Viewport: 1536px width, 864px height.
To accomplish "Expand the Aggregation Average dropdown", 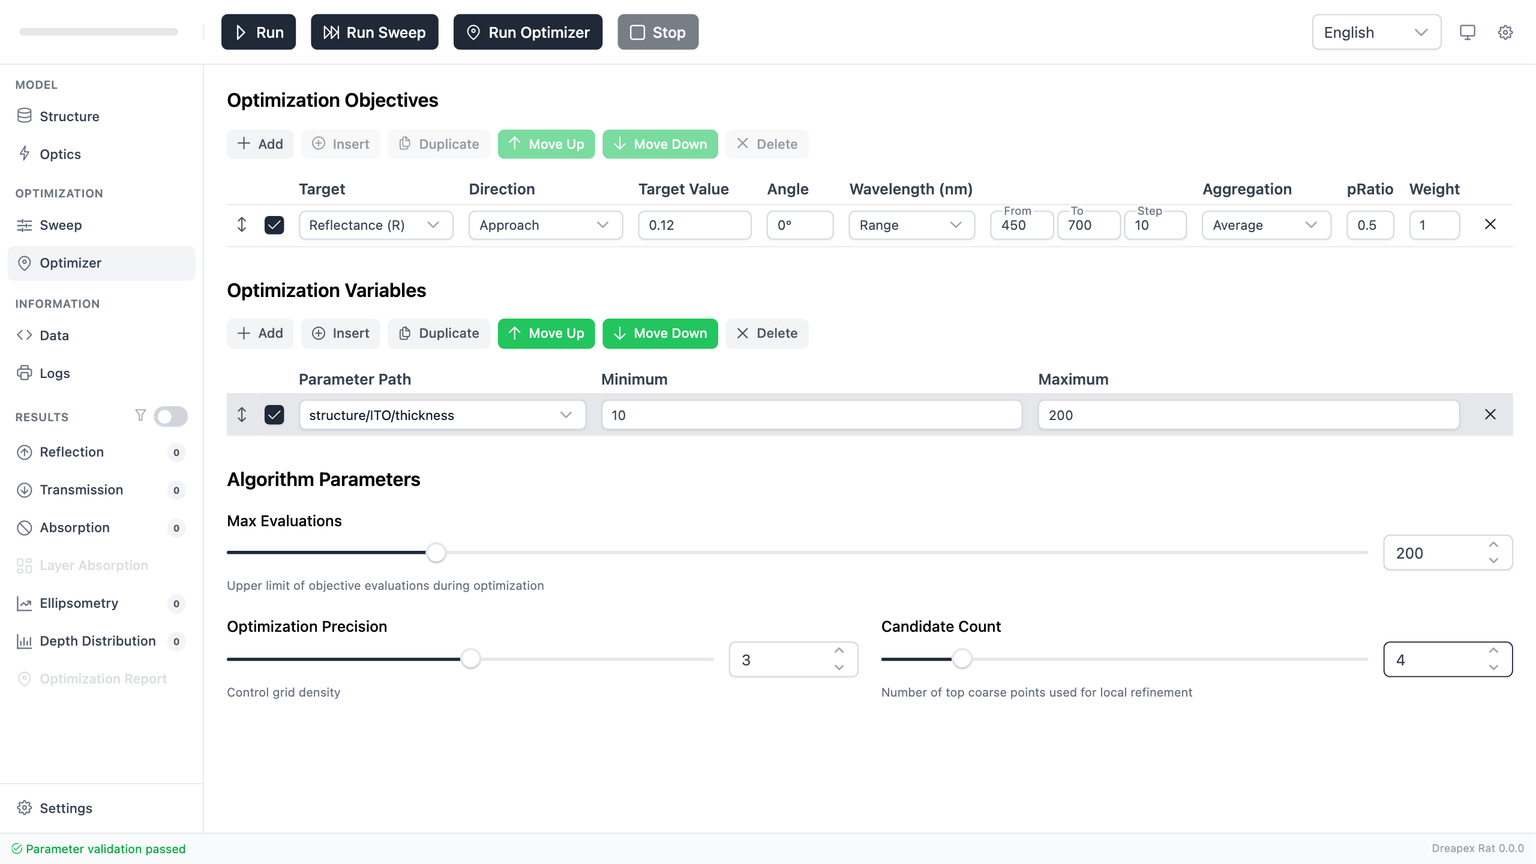I will tap(1265, 225).
